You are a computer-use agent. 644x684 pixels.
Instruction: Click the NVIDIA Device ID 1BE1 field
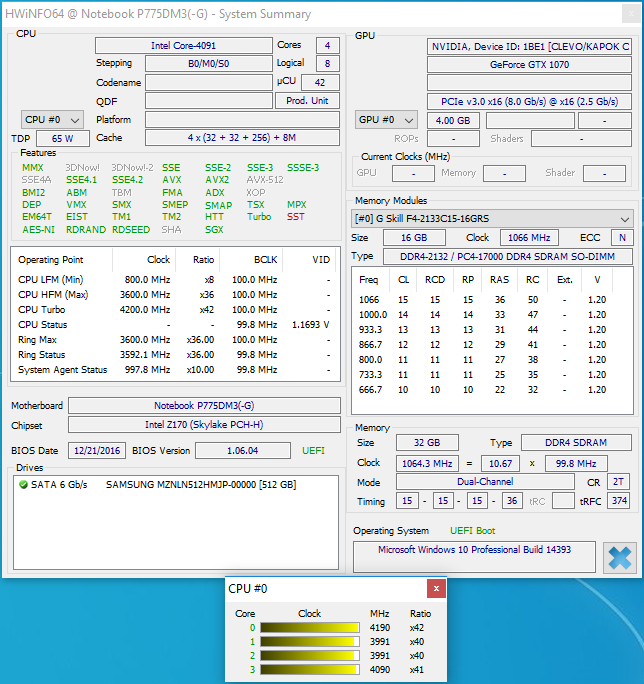529,46
